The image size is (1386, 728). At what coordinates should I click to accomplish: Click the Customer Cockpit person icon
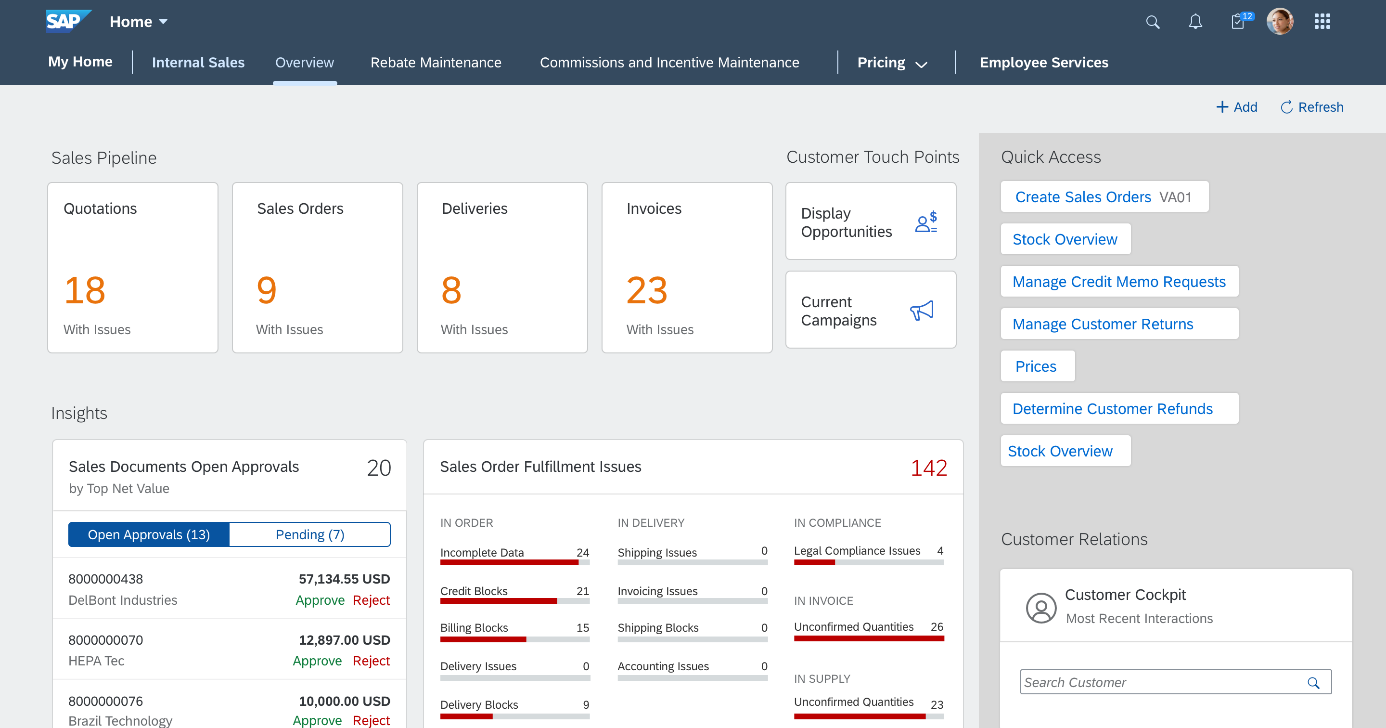1041,607
